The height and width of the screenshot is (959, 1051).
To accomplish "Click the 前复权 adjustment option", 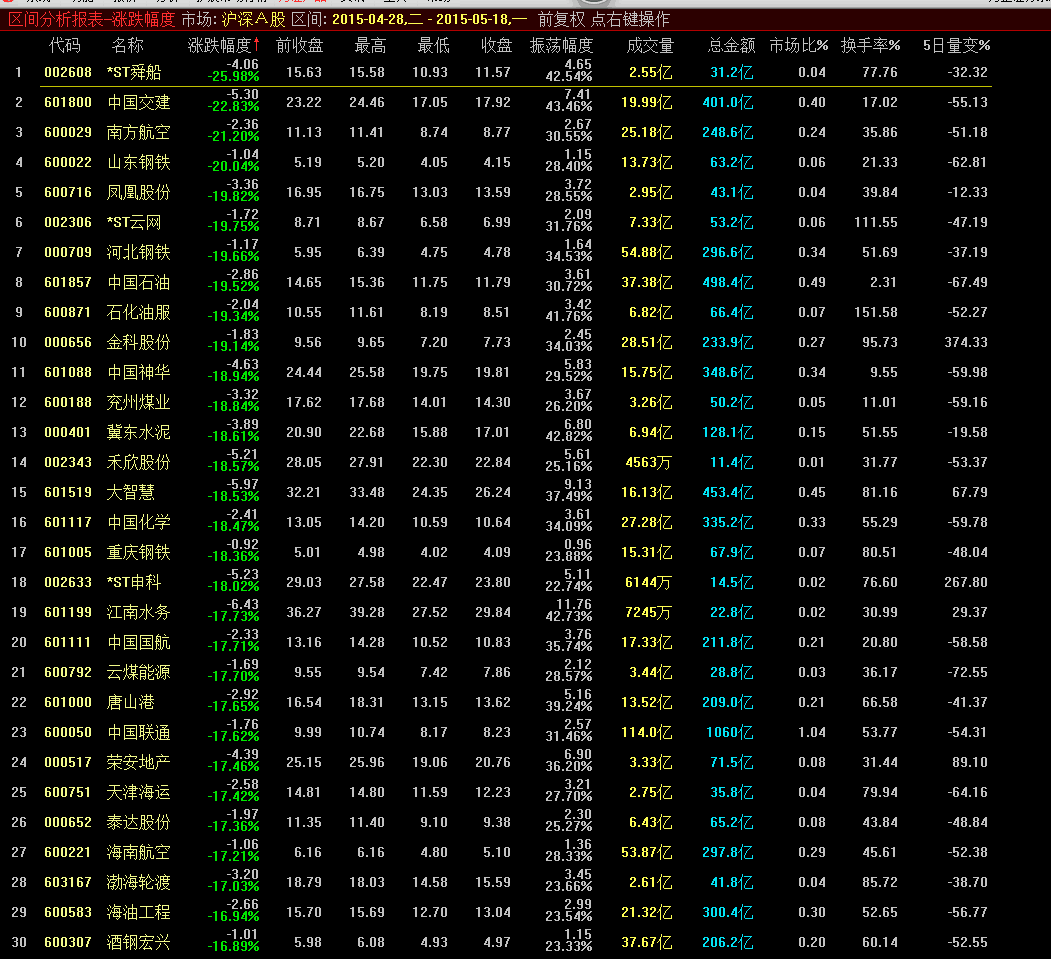I will pyautogui.click(x=560, y=19).
